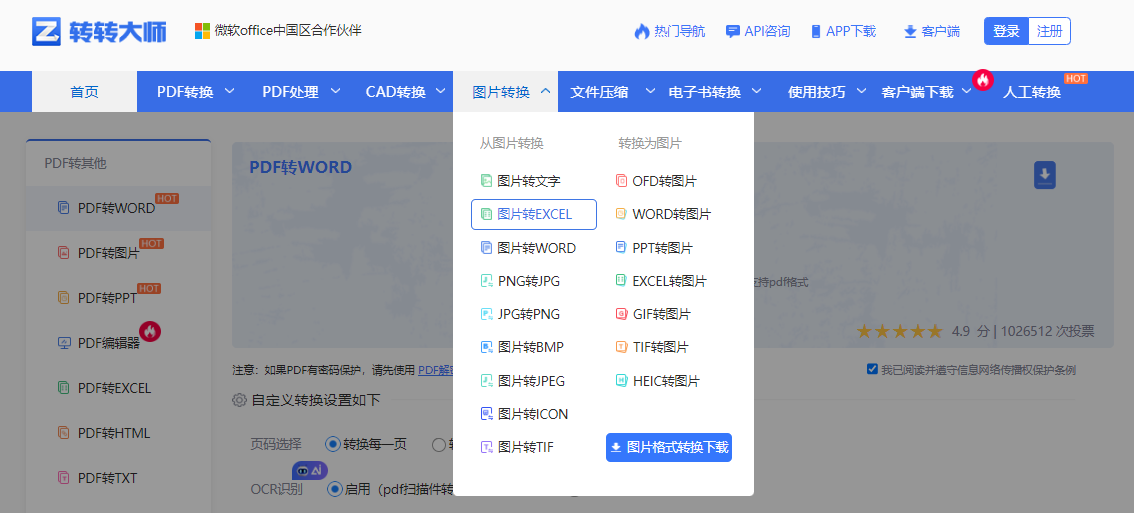This screenshot has height=513, width=1134.
Task: Click the gear icon beside 自定义转换设置如下
Action: (239, 400)
